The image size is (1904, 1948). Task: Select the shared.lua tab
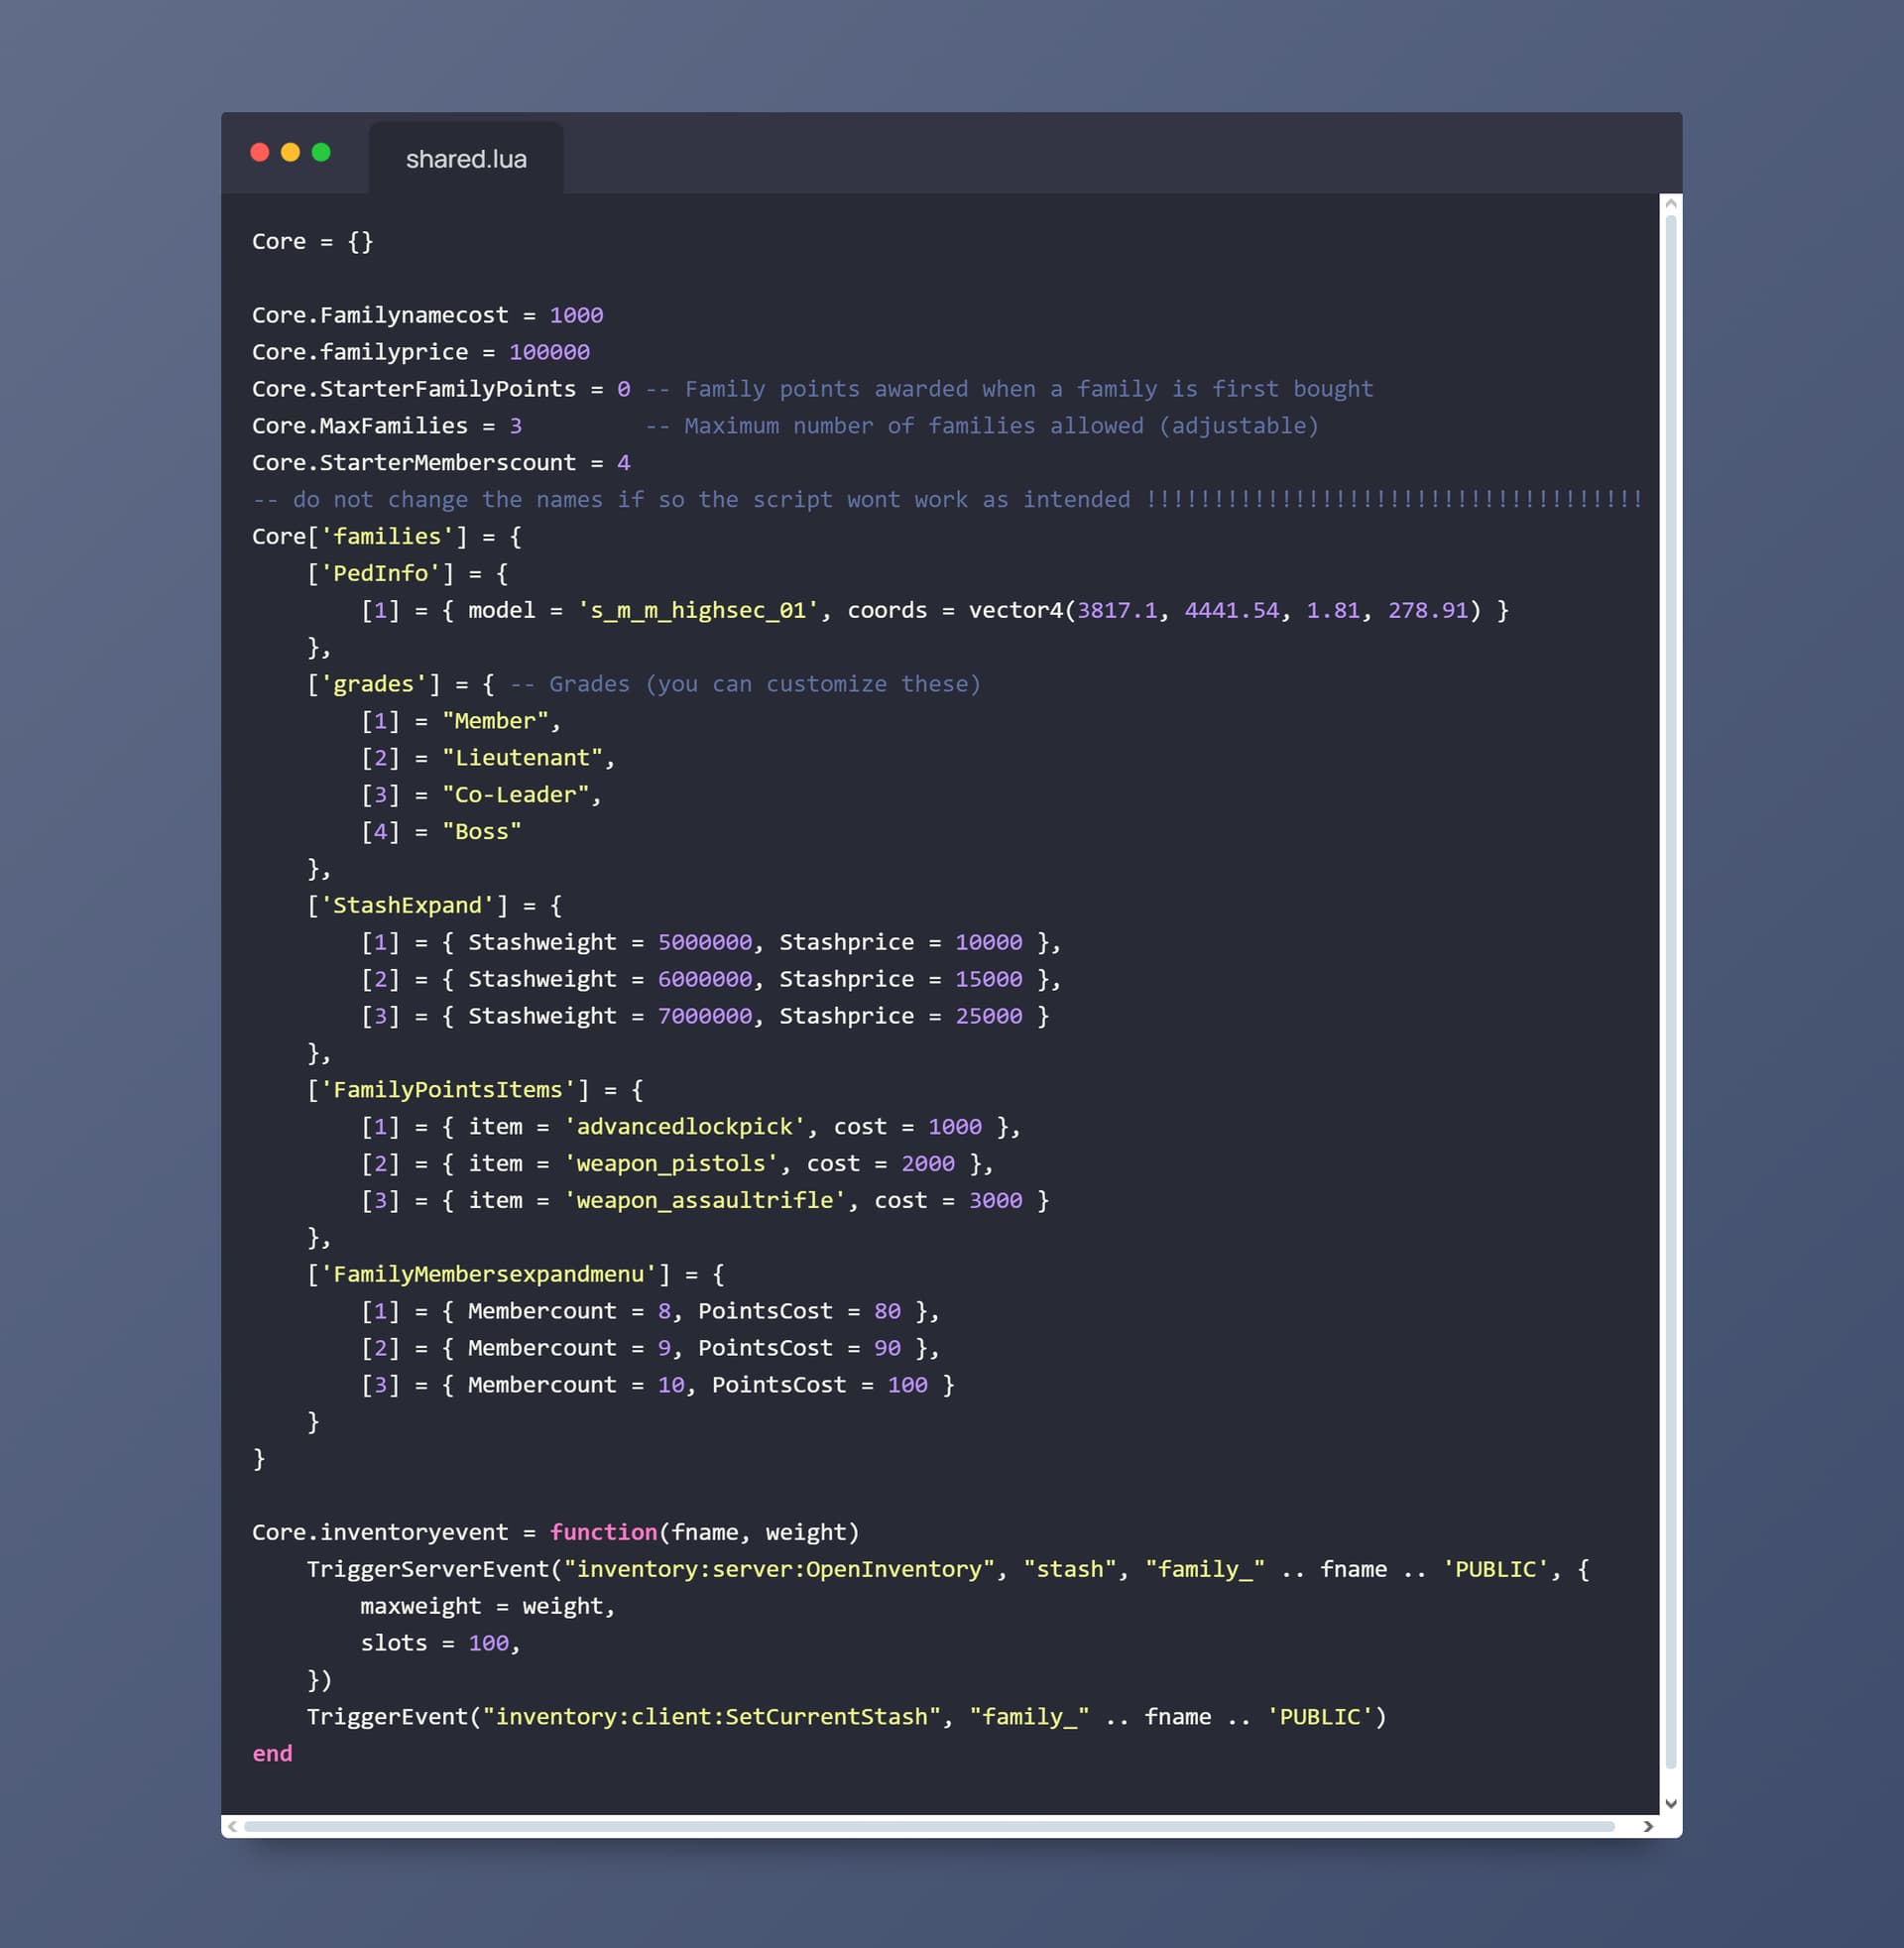(466, 159)
